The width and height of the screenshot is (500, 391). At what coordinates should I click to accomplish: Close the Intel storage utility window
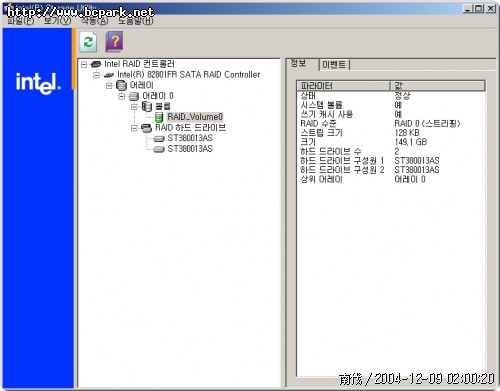[x=491, y=9]
